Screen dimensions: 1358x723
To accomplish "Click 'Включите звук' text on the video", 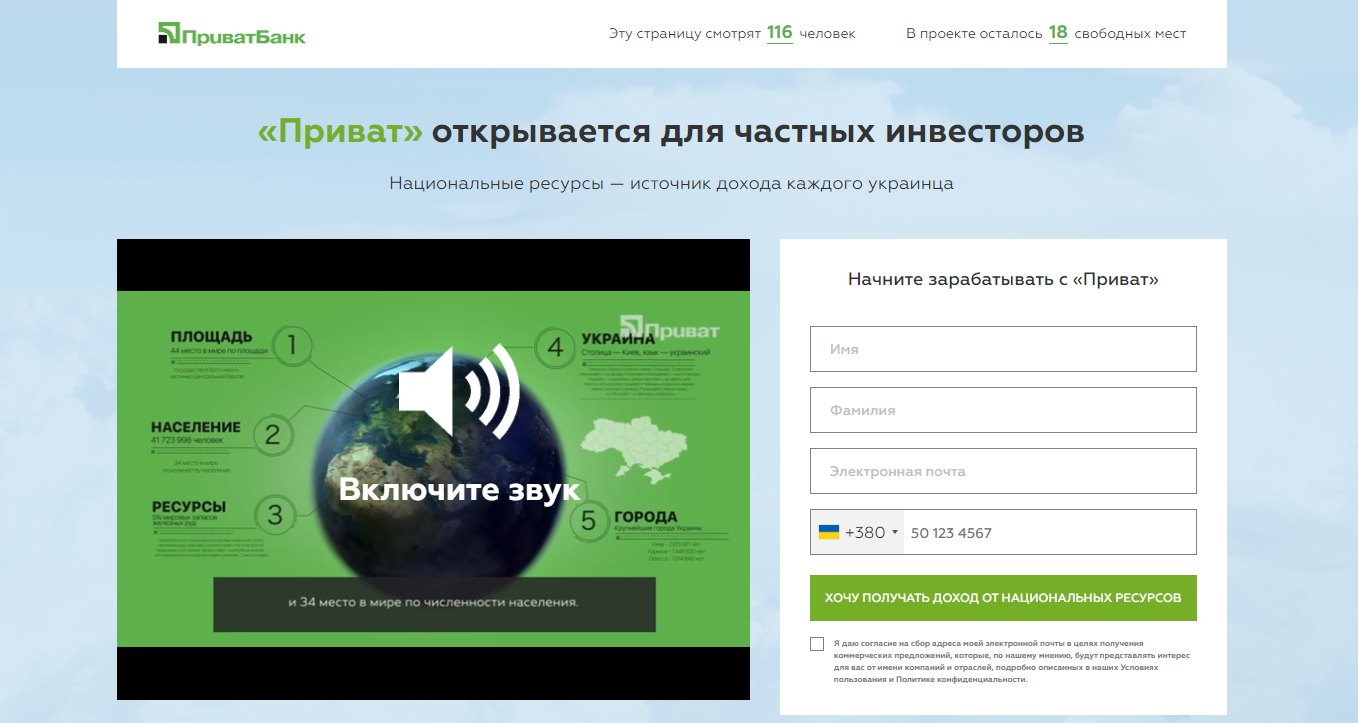I will click(x=459, y=489).
